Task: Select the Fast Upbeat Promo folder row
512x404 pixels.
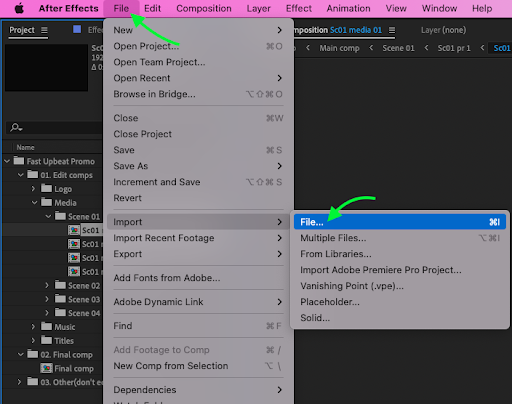Action: click(x=52, y=161)
